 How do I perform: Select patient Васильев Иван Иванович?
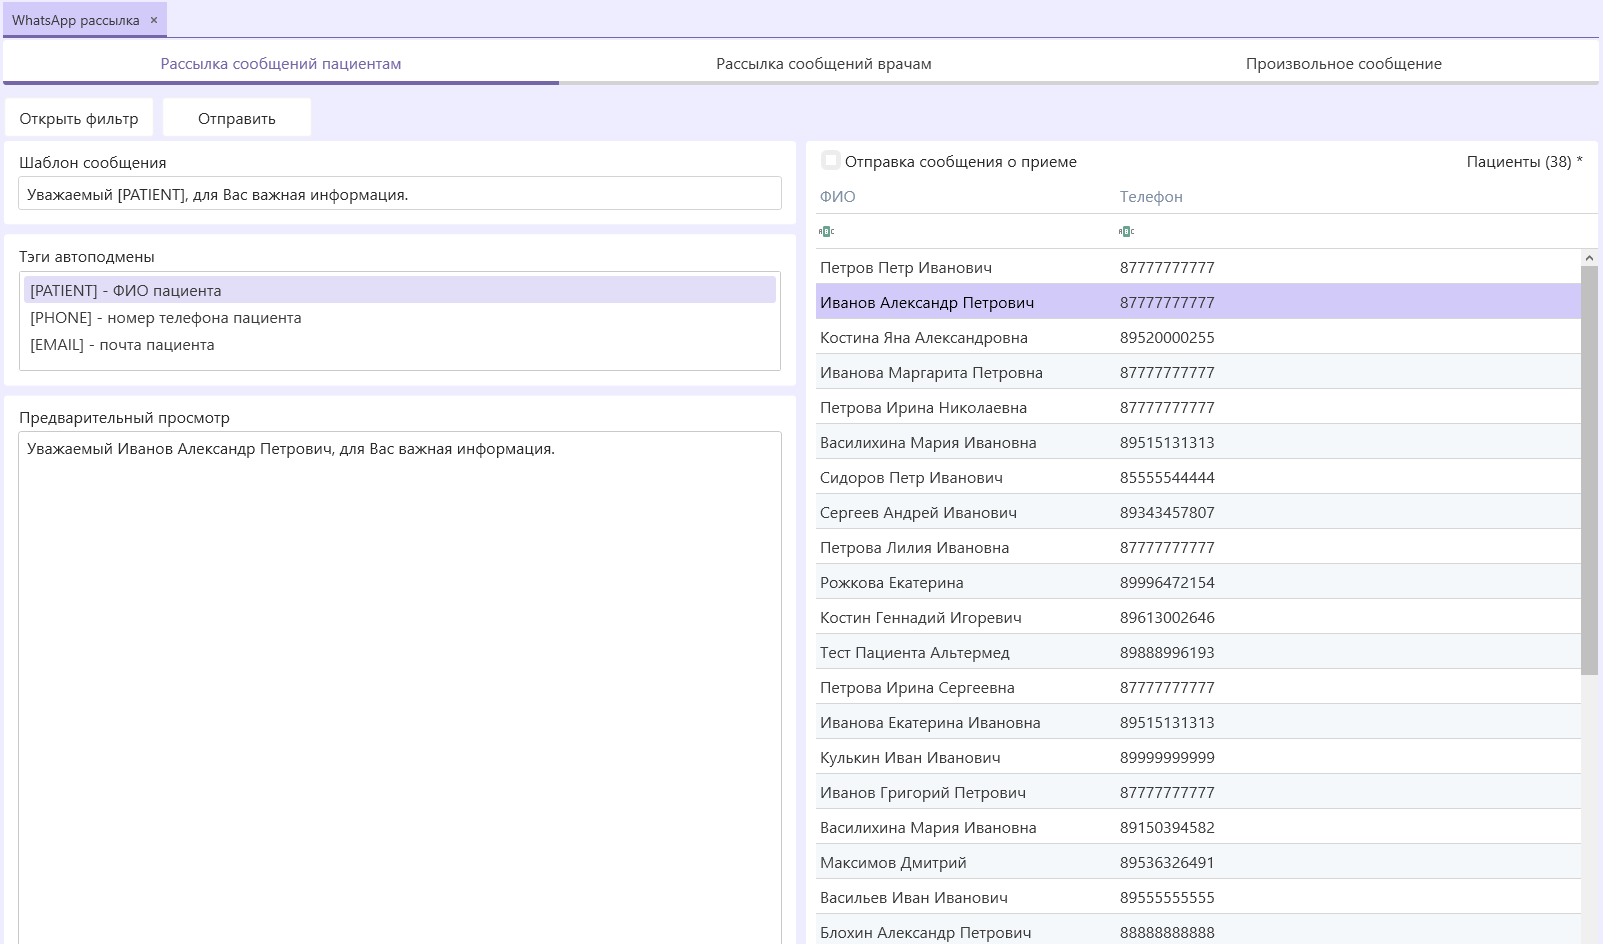1198,897
